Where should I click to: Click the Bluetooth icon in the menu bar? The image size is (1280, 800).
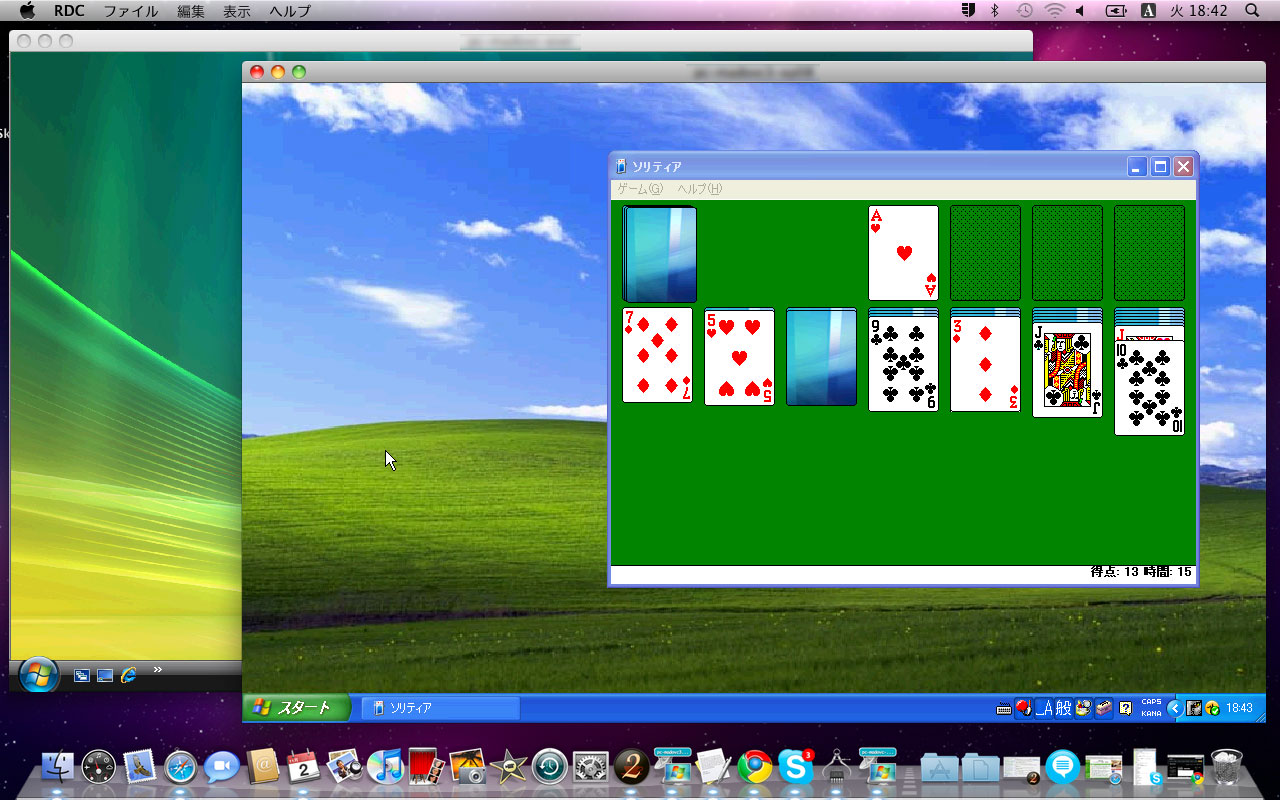tap(995, 11)
